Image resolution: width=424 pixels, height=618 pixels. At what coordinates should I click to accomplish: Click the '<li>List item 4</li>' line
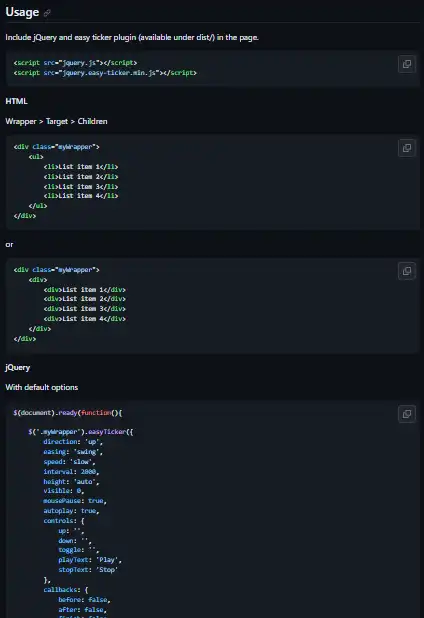81,196
